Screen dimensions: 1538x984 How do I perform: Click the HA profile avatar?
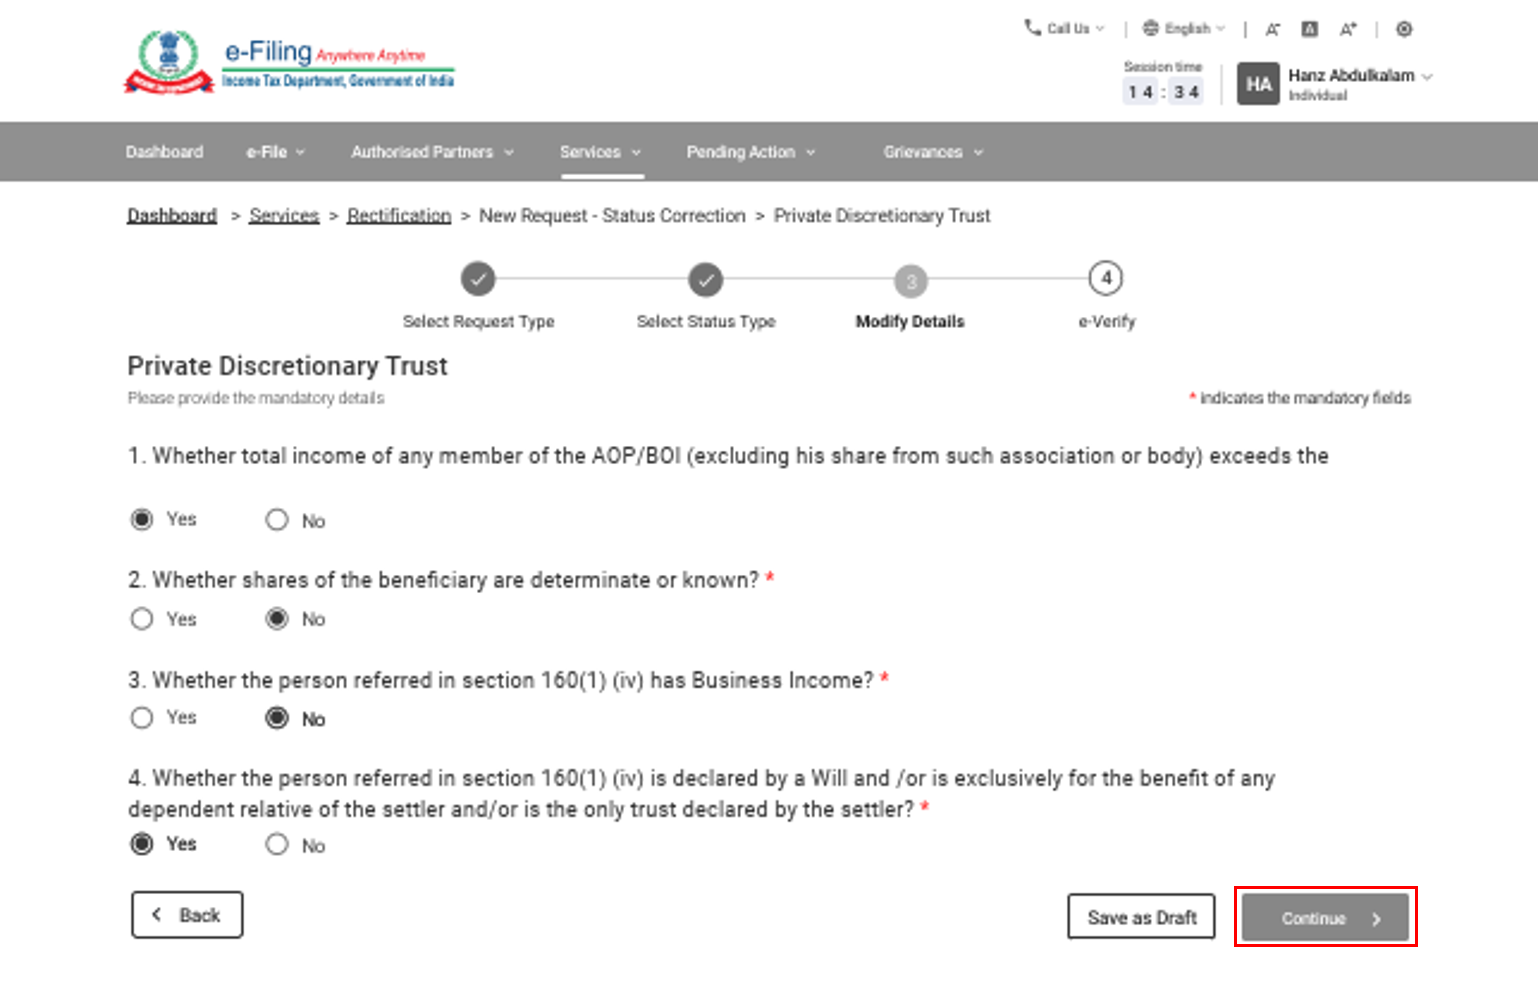(1258, 84)
